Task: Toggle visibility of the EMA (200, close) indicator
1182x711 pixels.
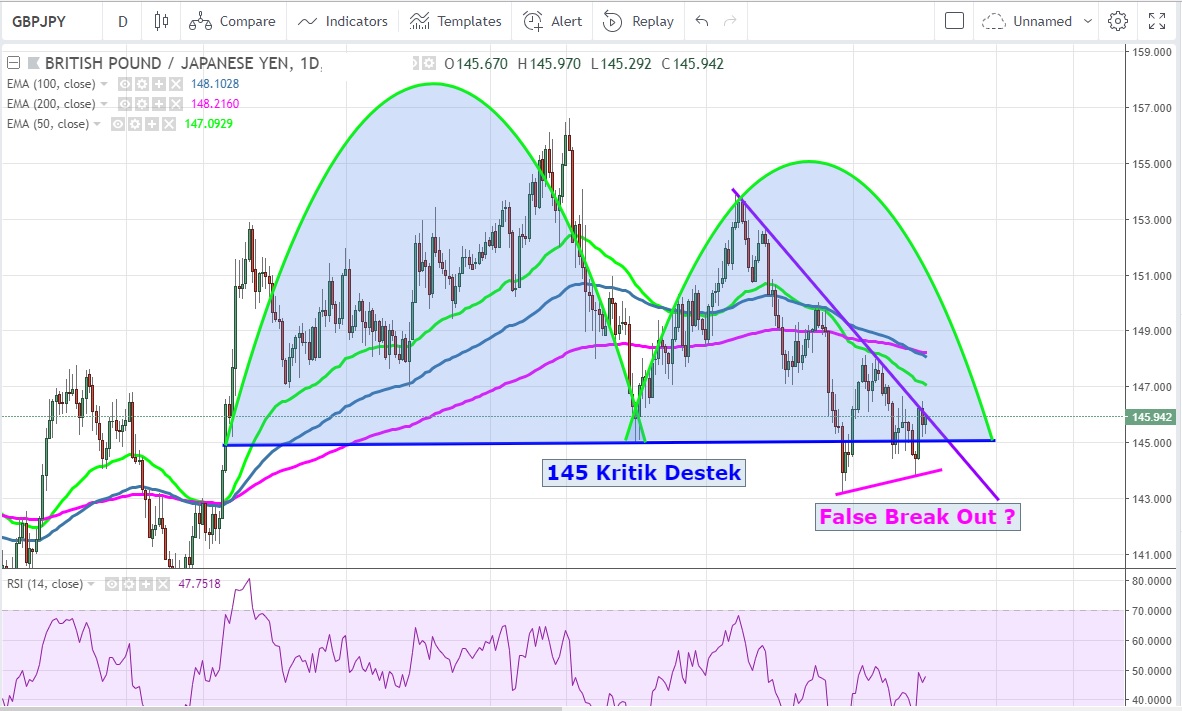Action: click(x=127, y=104)
